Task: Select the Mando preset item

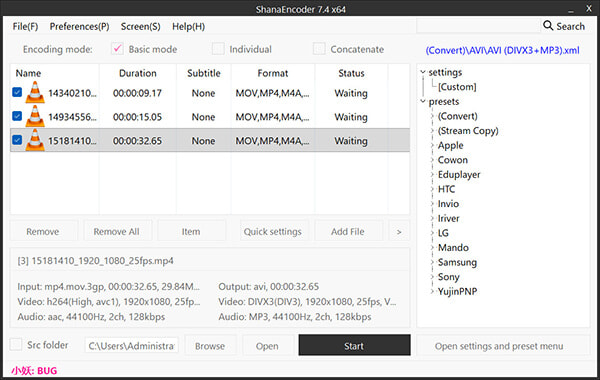Action: coord(453,248)
